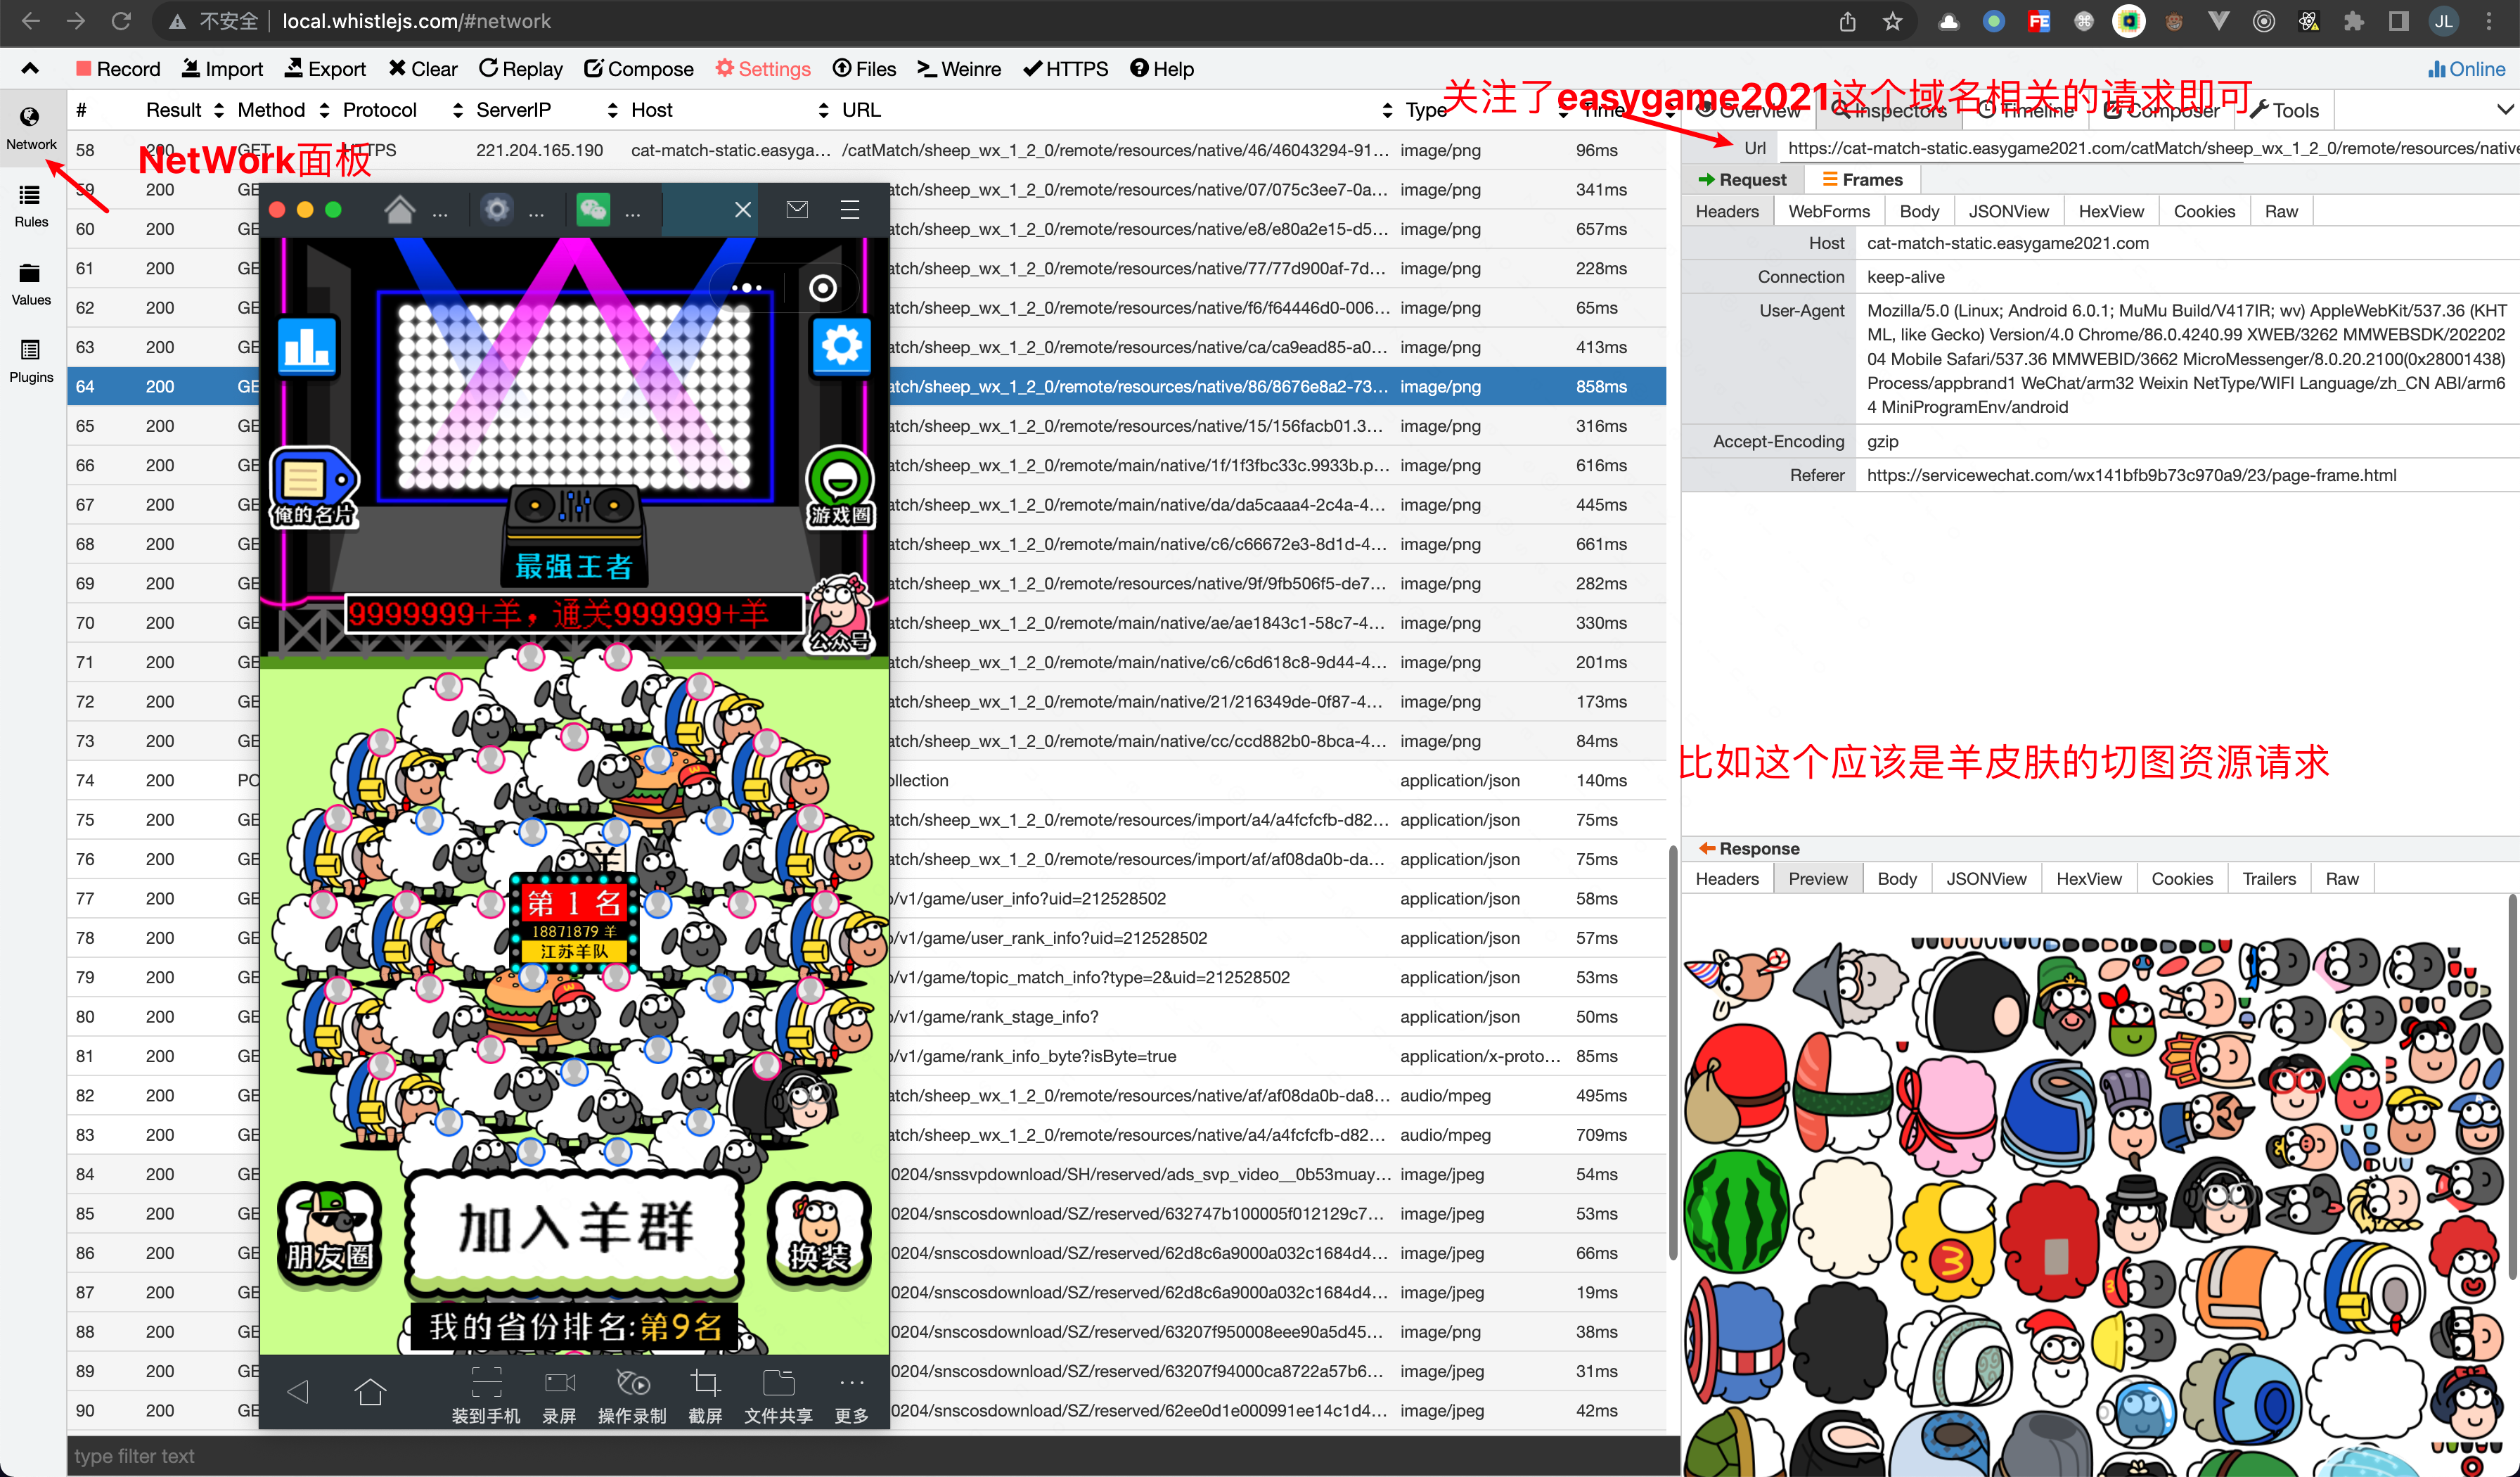Select row 77 user_info request
This screenshot has width=2520, height=1477.
866,898
